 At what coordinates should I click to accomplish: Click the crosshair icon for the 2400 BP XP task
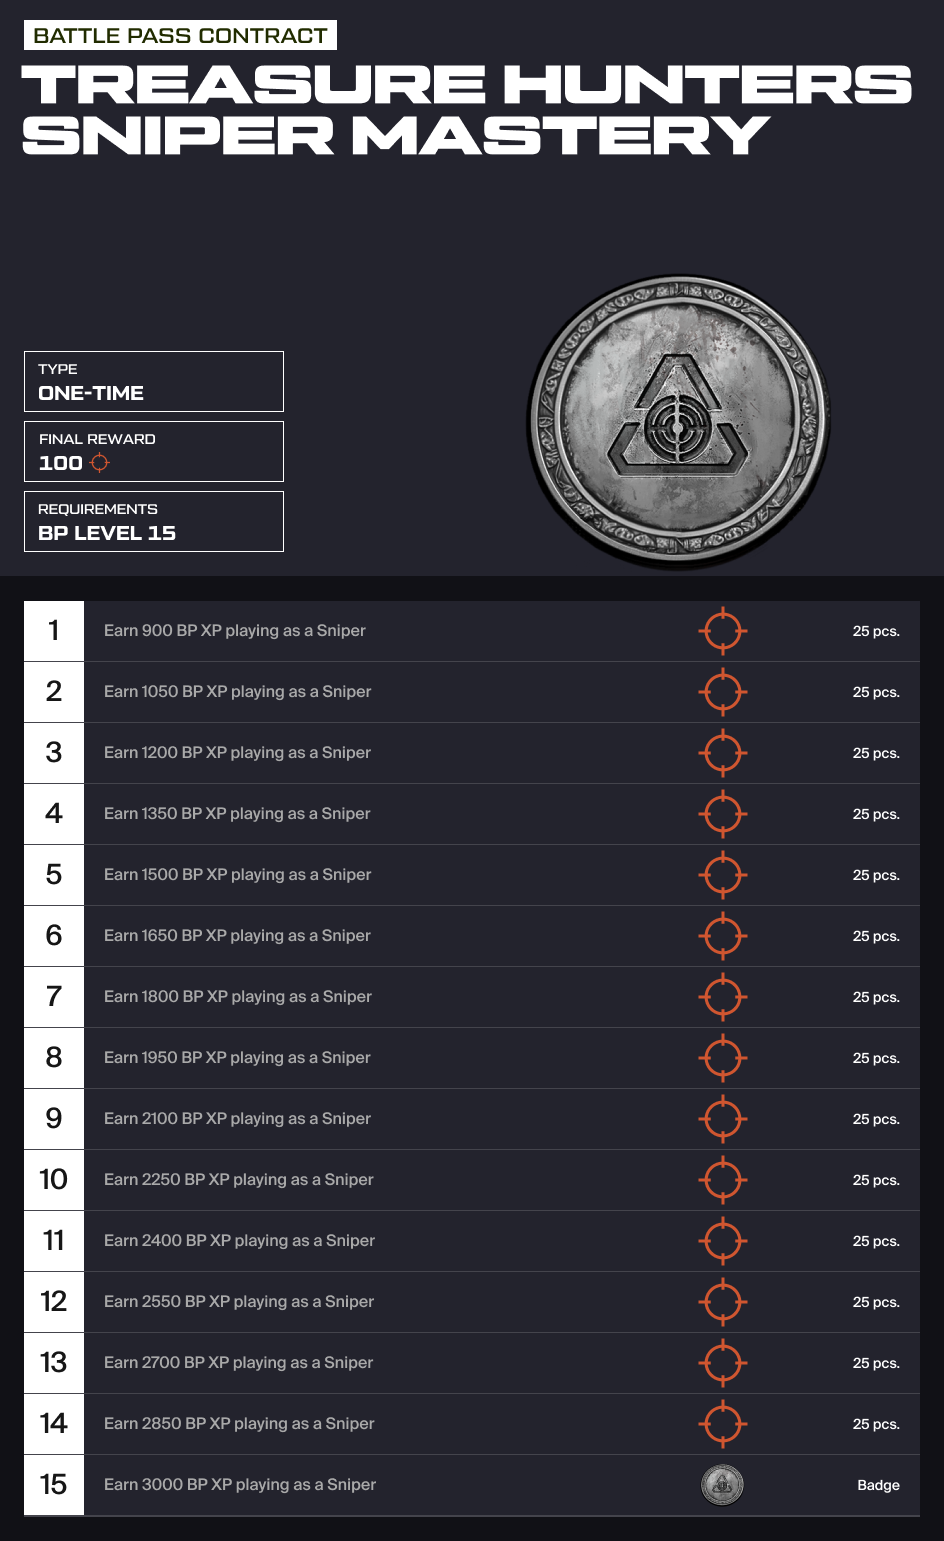[x=722, y=1241]
